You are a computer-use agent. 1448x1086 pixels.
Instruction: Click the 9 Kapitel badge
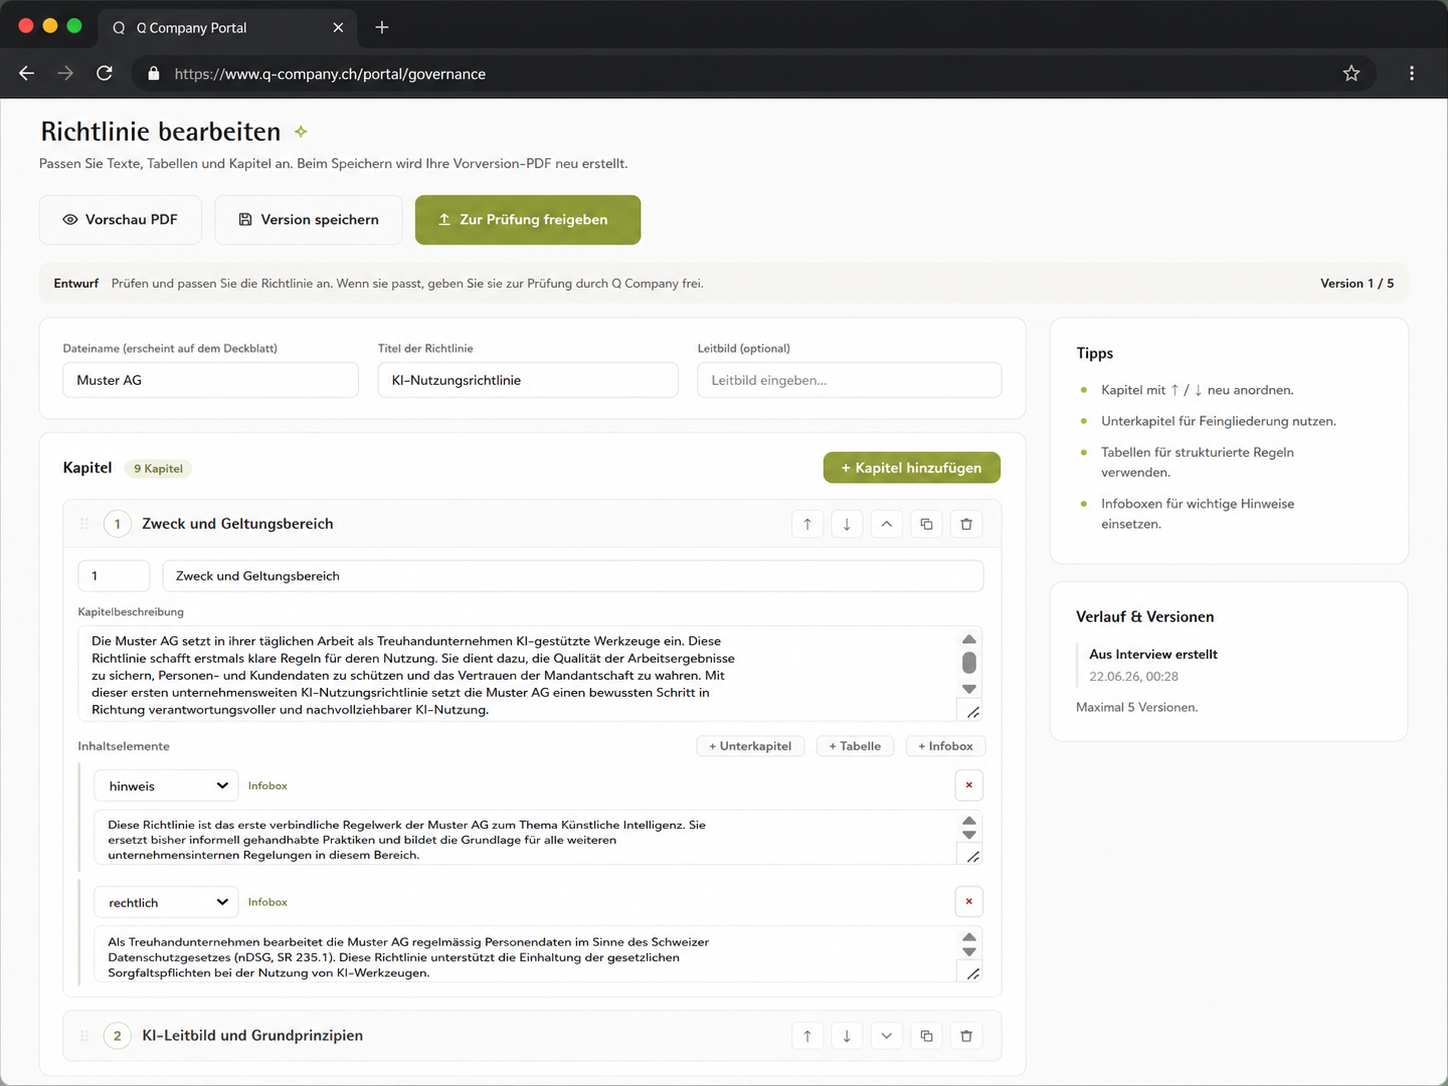pyautogui.click(x=158, y=468)
